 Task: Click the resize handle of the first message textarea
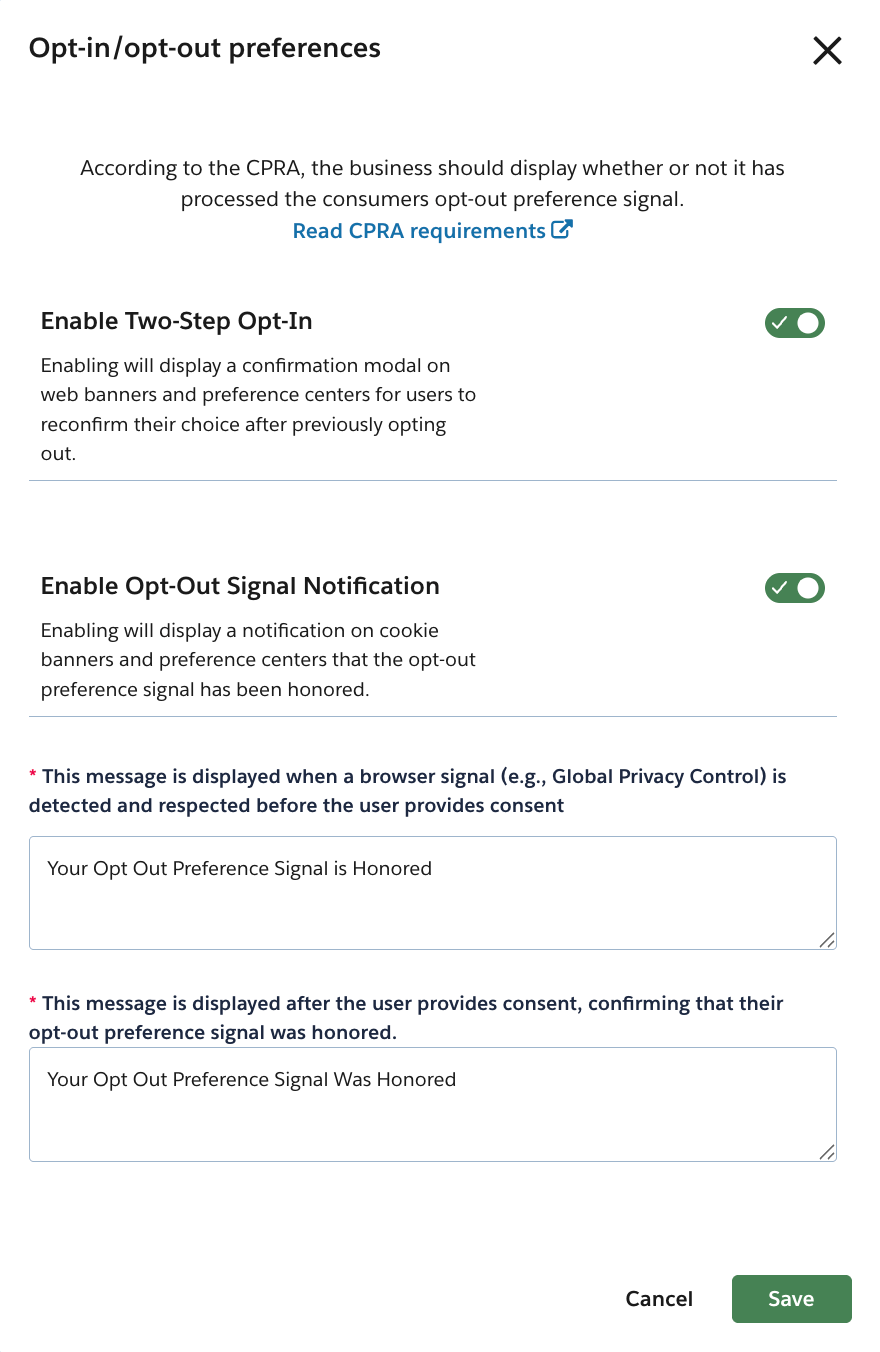(827, 941)
